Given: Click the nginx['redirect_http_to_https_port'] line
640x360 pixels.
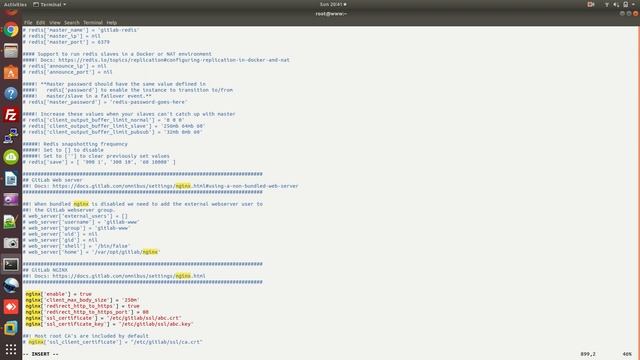Looking at the screenshot, I should pyautogui.click(x=87, y=312).
